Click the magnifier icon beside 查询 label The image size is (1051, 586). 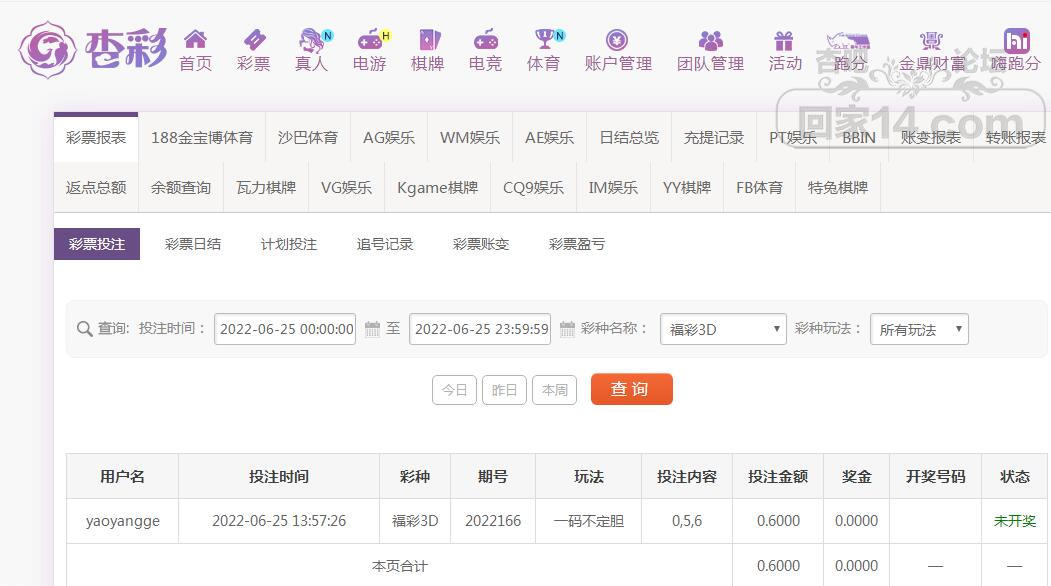point(84,328)
